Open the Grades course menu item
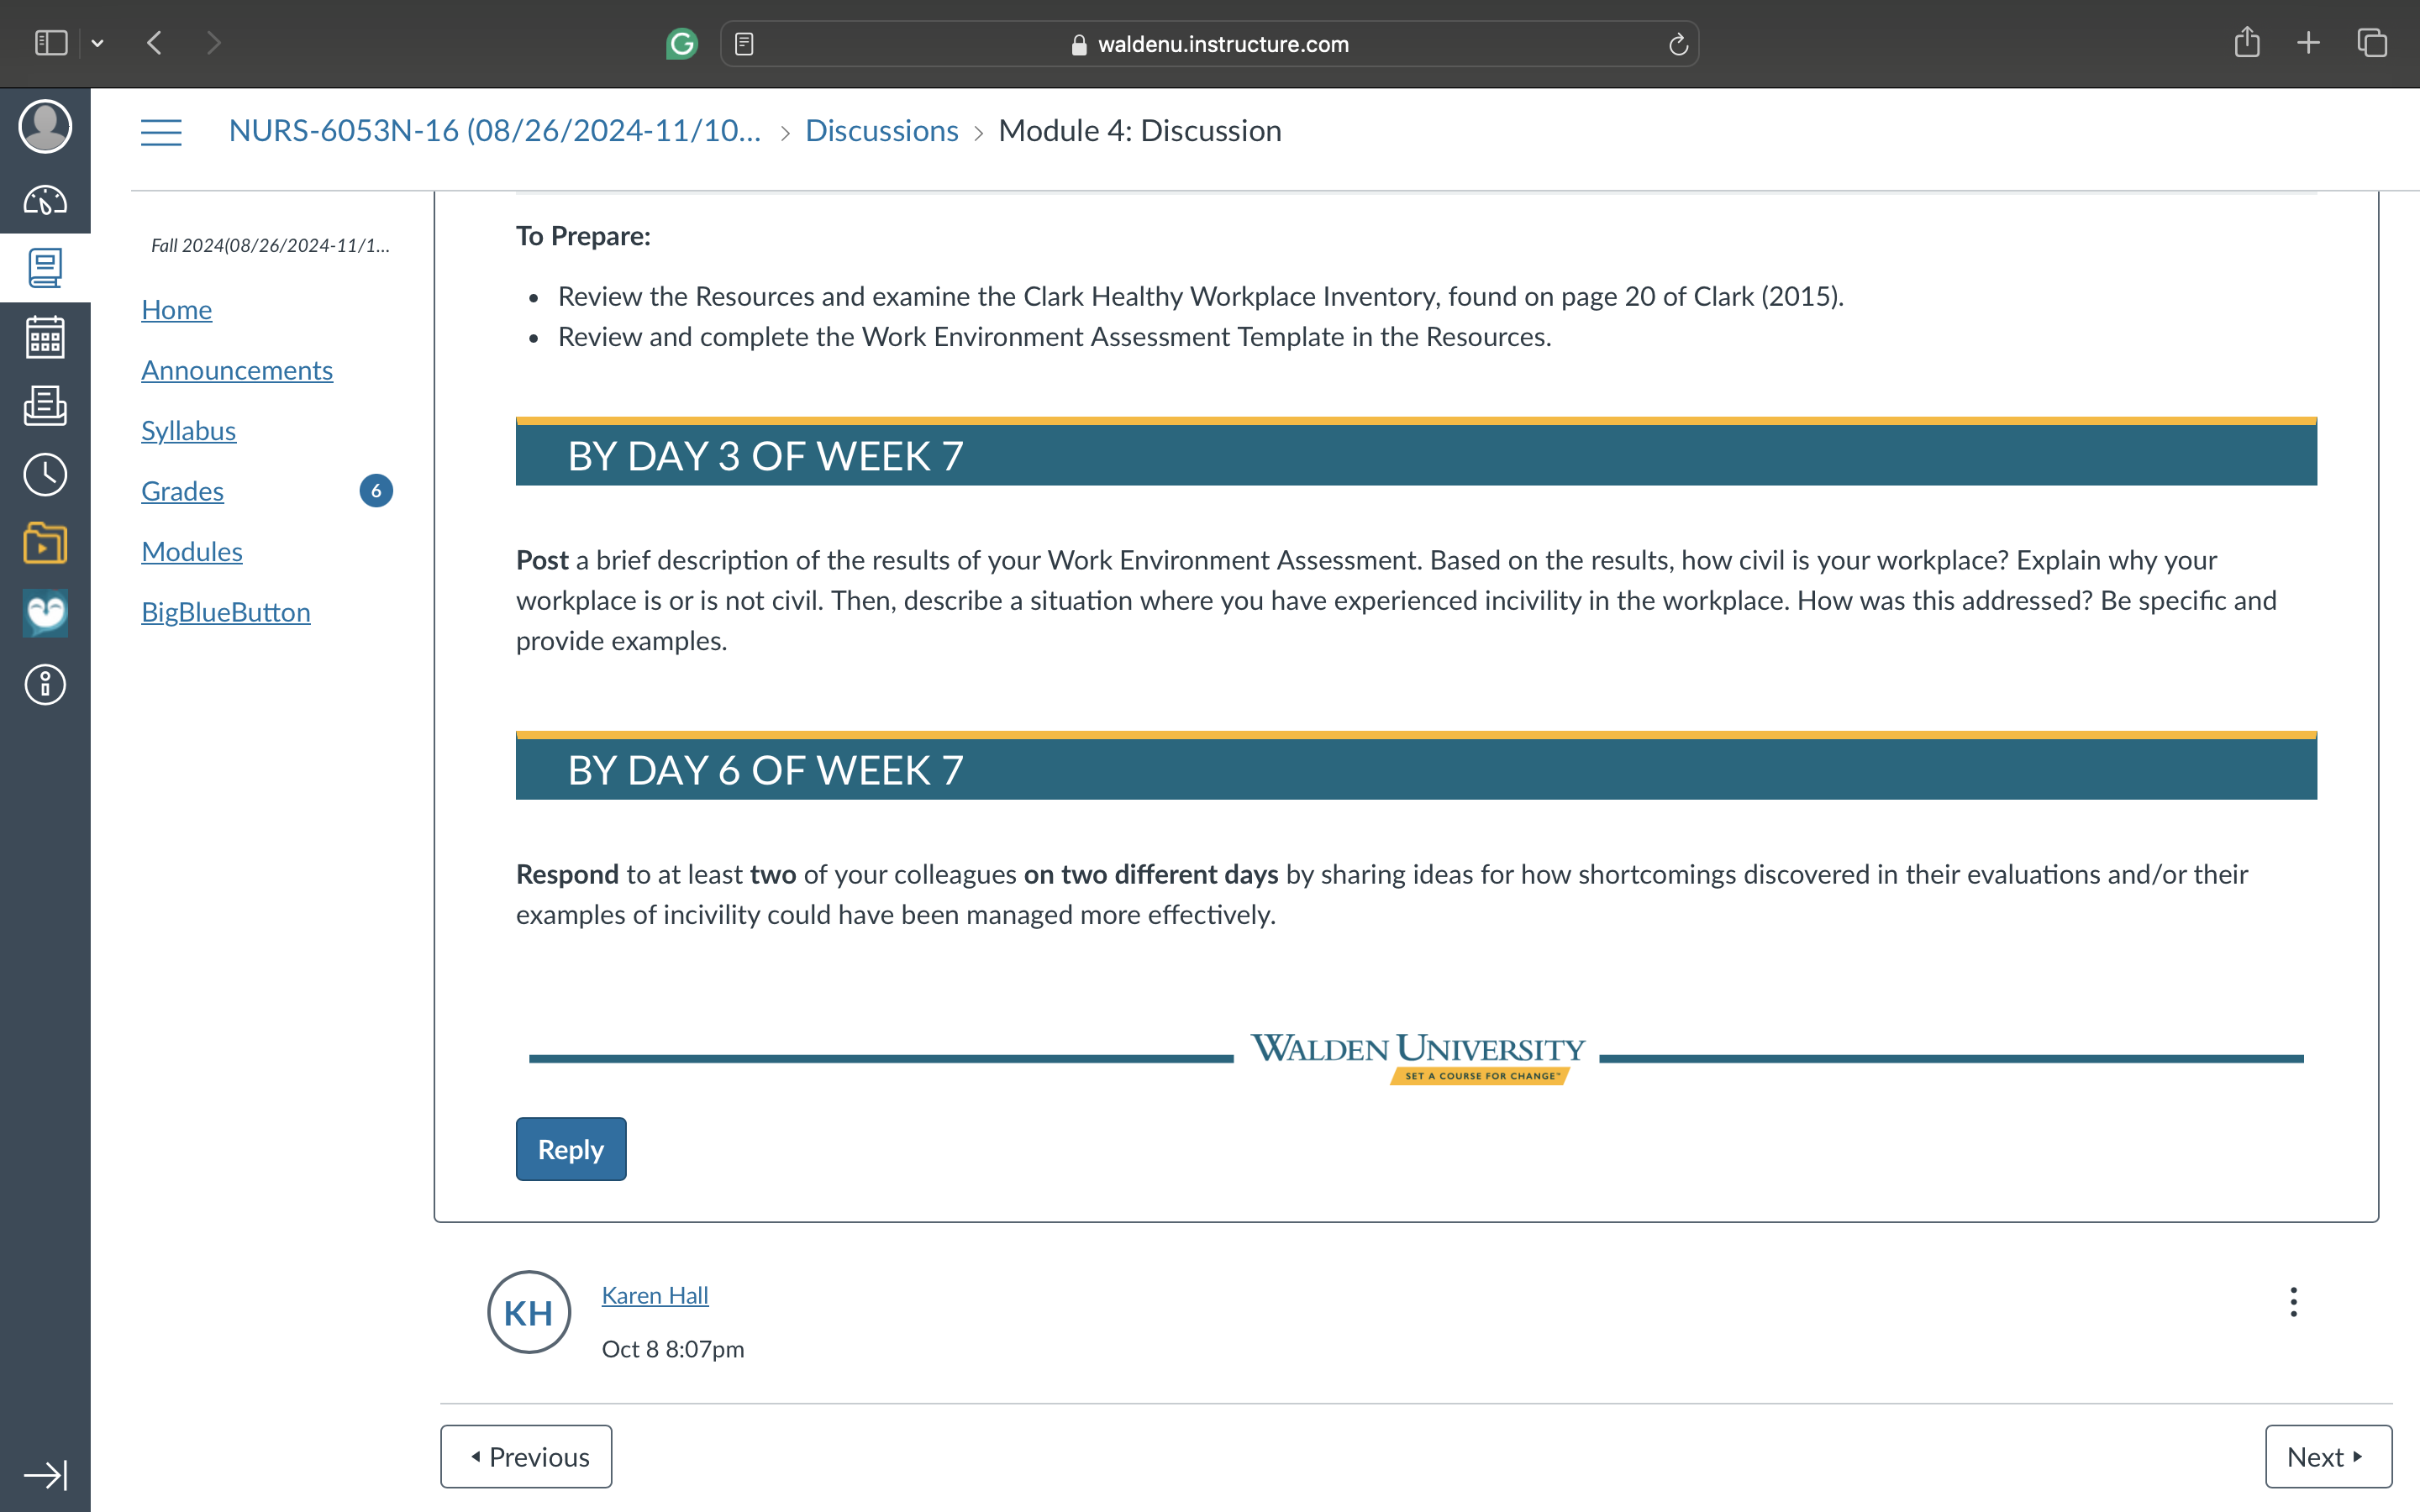2420x1512 pixels. (x=182, y=491)
